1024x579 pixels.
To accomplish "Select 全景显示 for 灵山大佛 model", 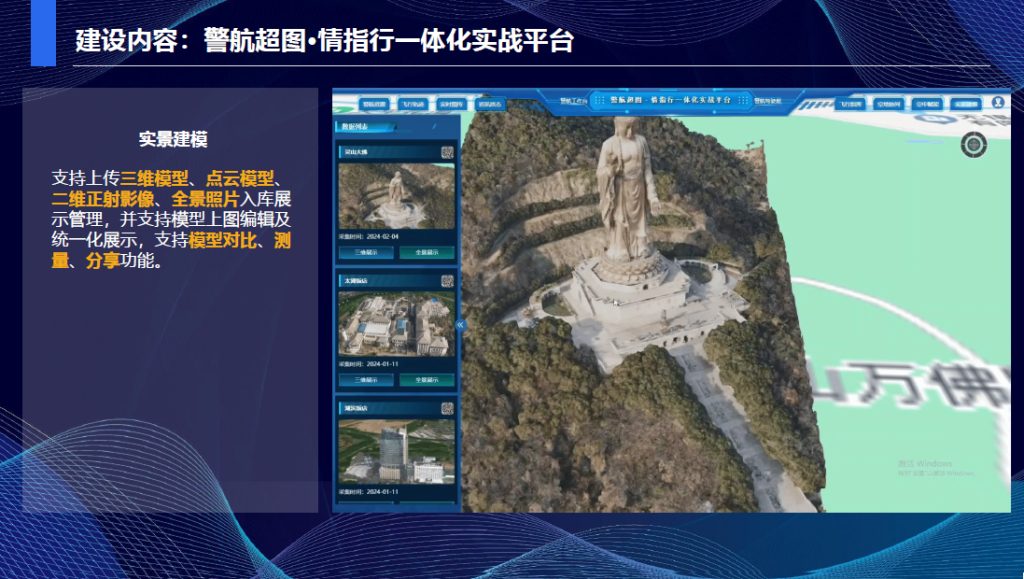I will click(x=427, y=253).
